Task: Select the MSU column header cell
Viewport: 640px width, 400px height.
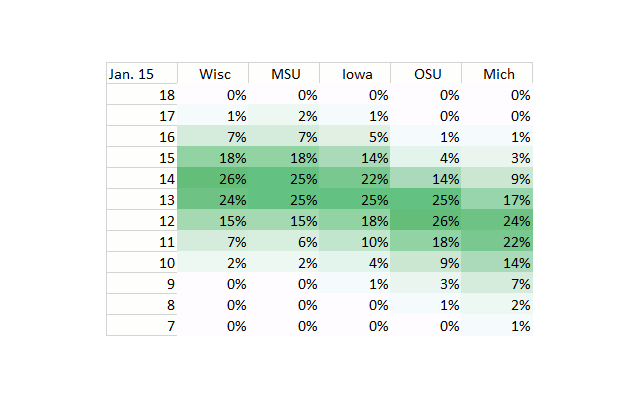Action: 285,74
